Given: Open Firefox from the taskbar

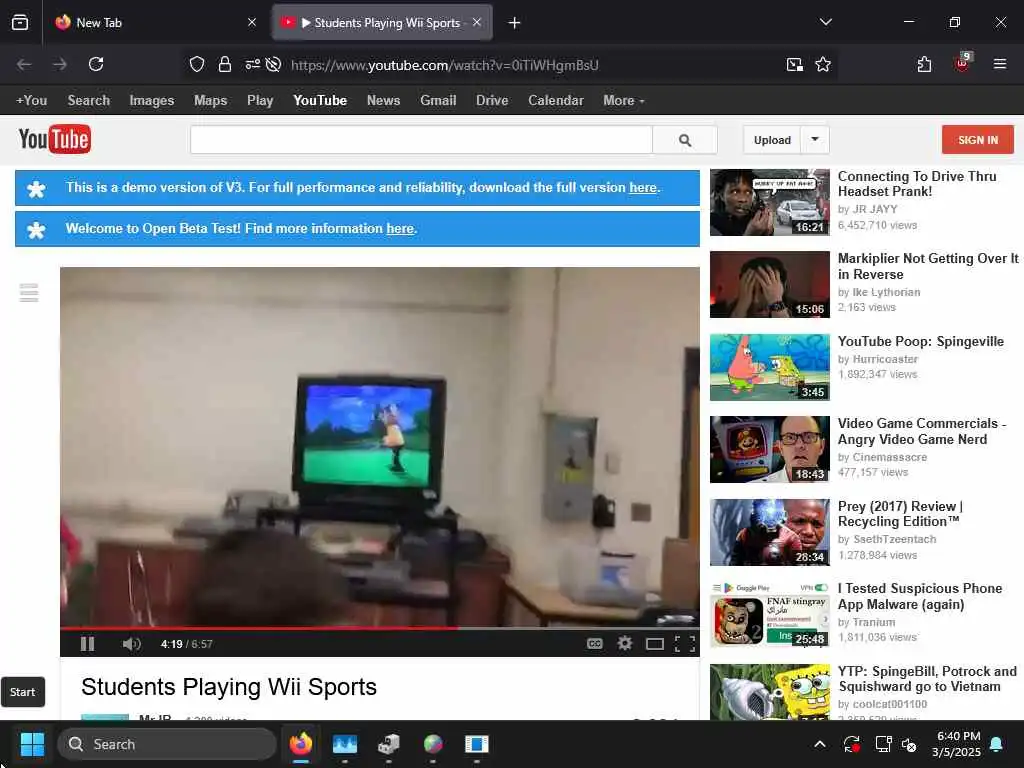Looking at the screenshot, I should tap(300, 744).
